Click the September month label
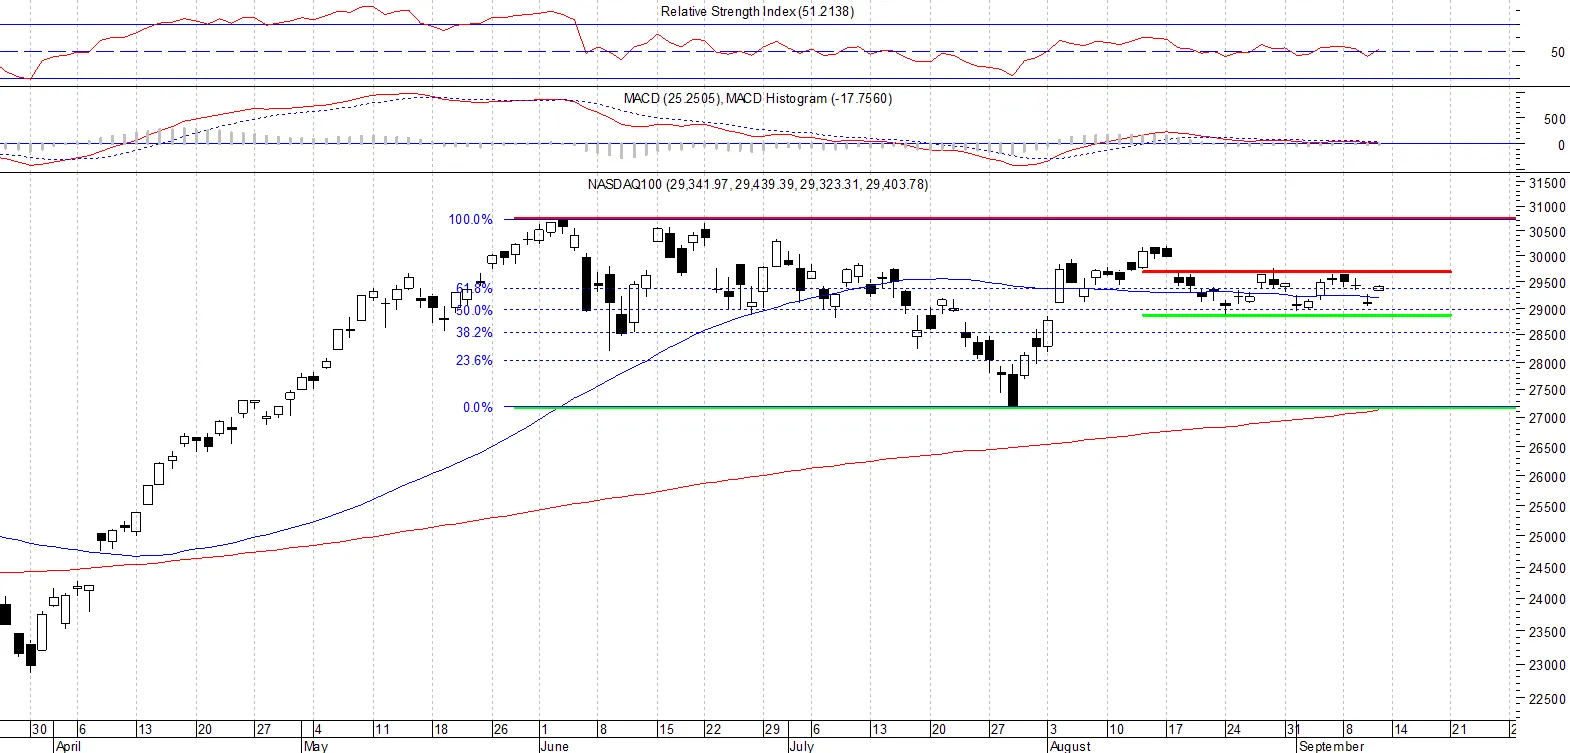1570x753 pixels. pos(1331,746)
